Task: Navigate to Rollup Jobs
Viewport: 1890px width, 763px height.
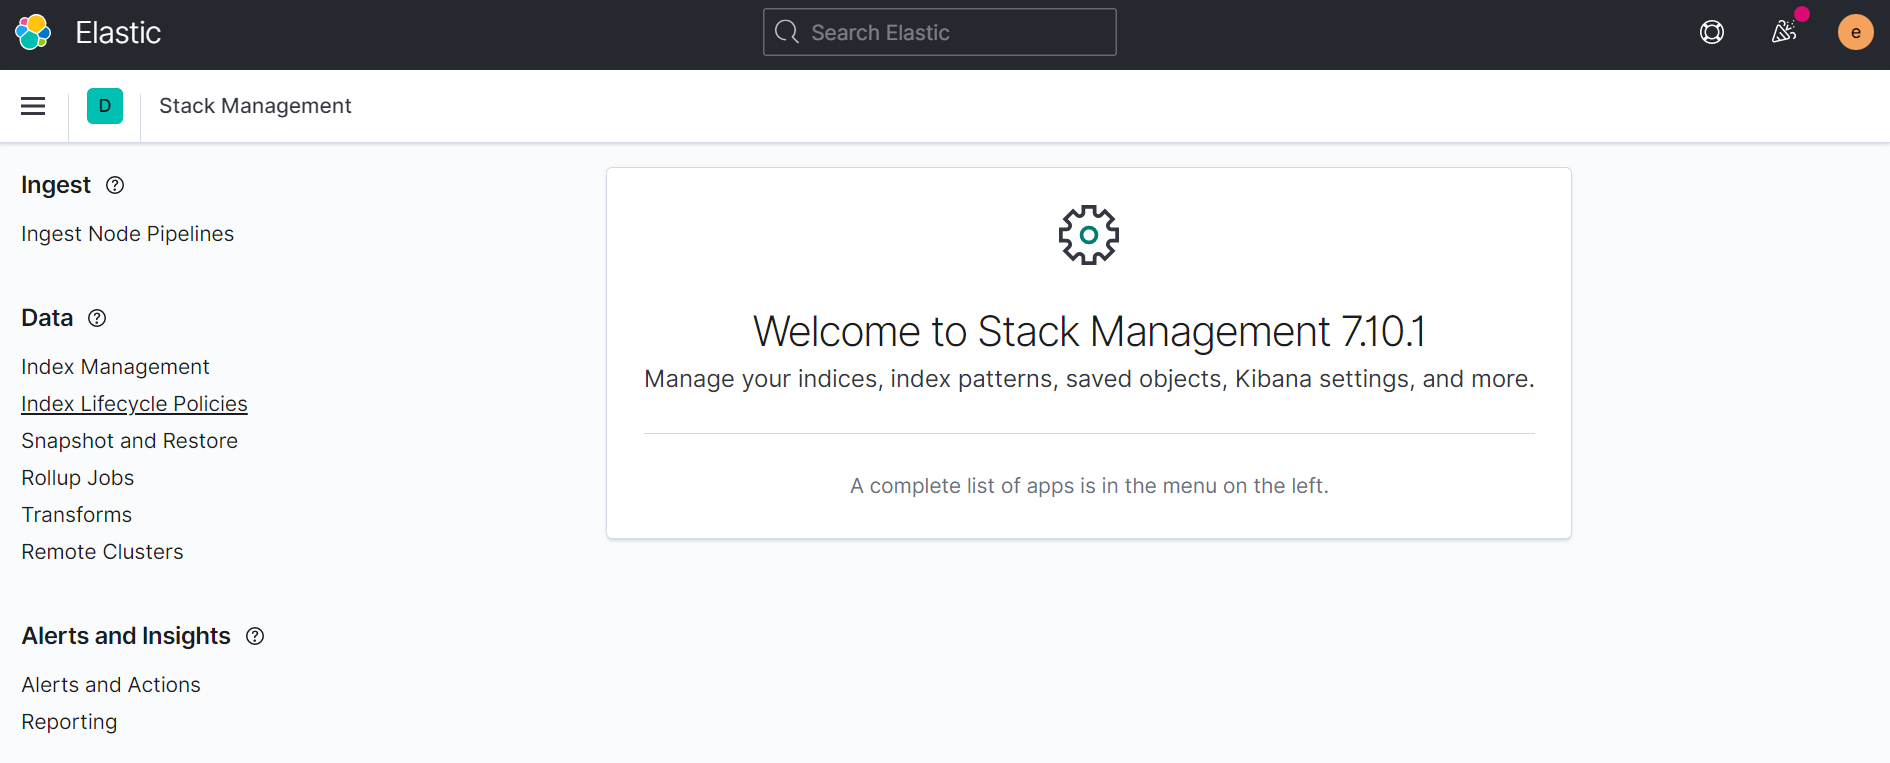Action: click(x=77, y=478)
